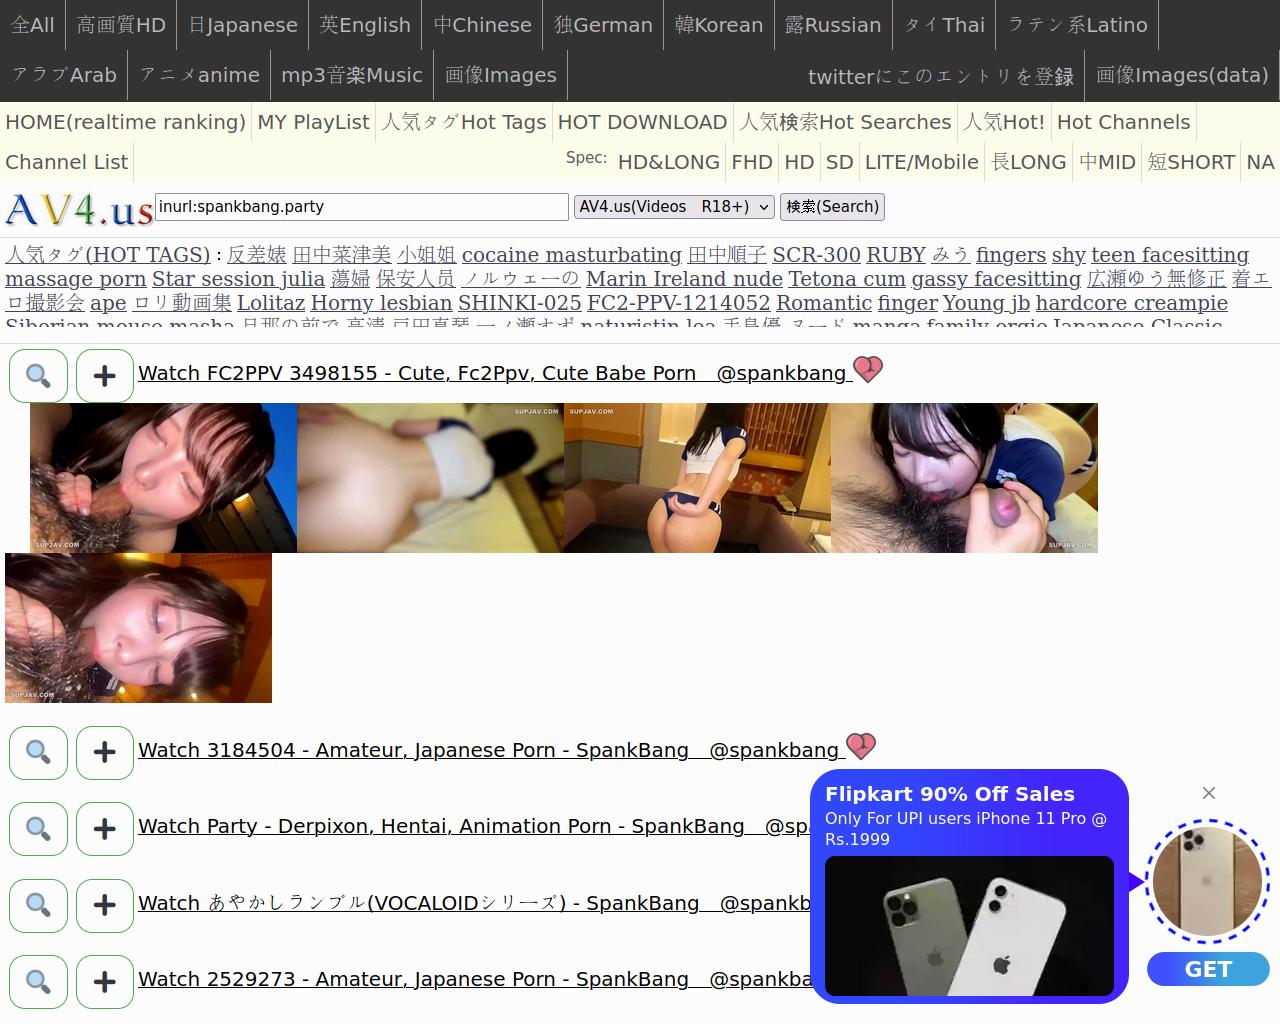1280x1024 pixels.
Task: Filter by NA spec
Action: tap(1261, 162)
